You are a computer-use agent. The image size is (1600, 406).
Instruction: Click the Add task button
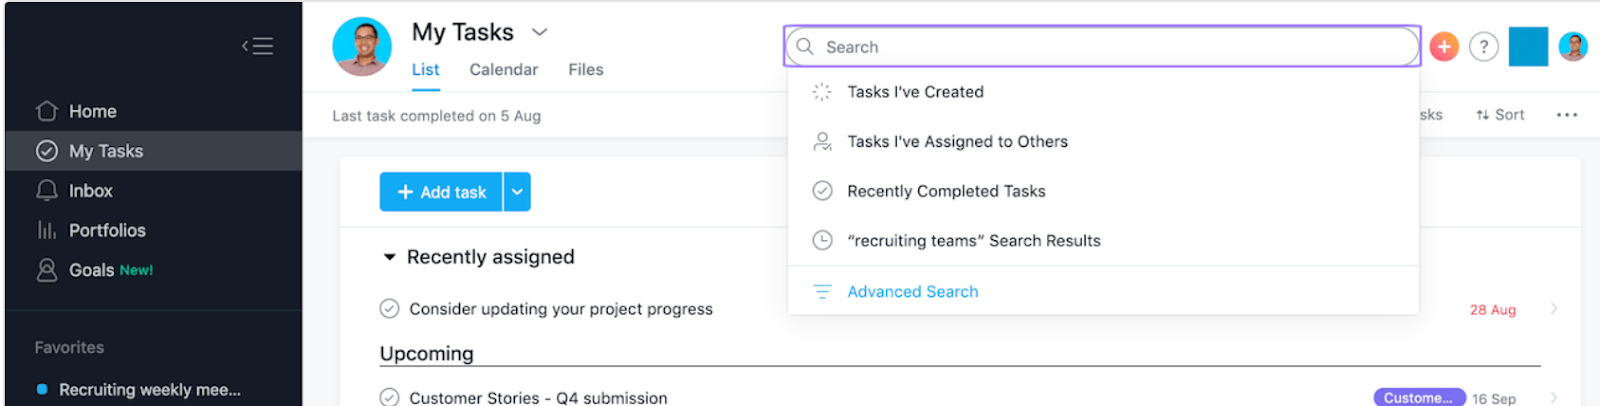tap(441, 192)
